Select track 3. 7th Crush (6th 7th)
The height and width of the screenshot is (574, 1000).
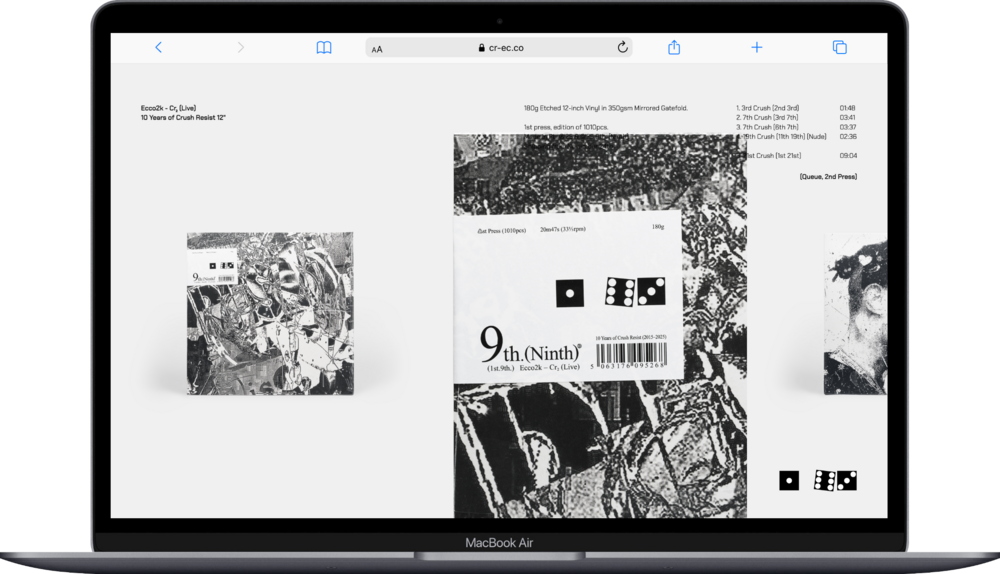tap(768, 128)
